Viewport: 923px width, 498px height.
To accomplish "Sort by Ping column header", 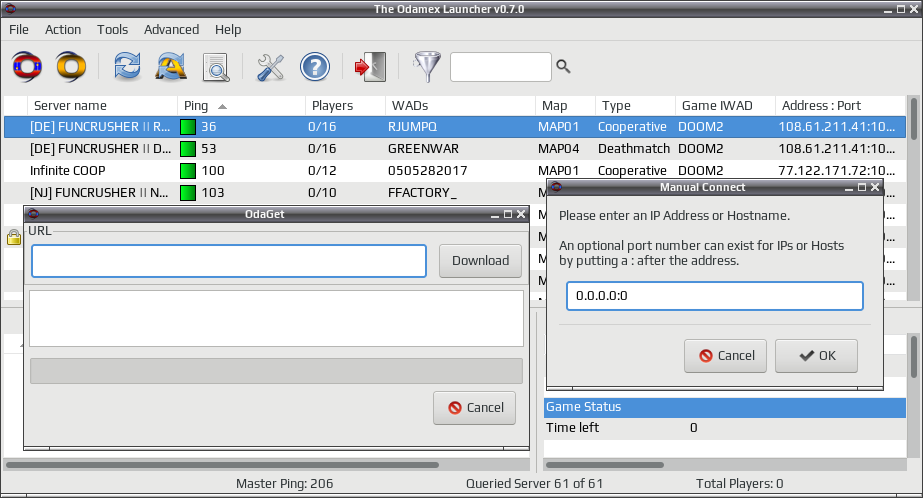I will tap(241, 105).
